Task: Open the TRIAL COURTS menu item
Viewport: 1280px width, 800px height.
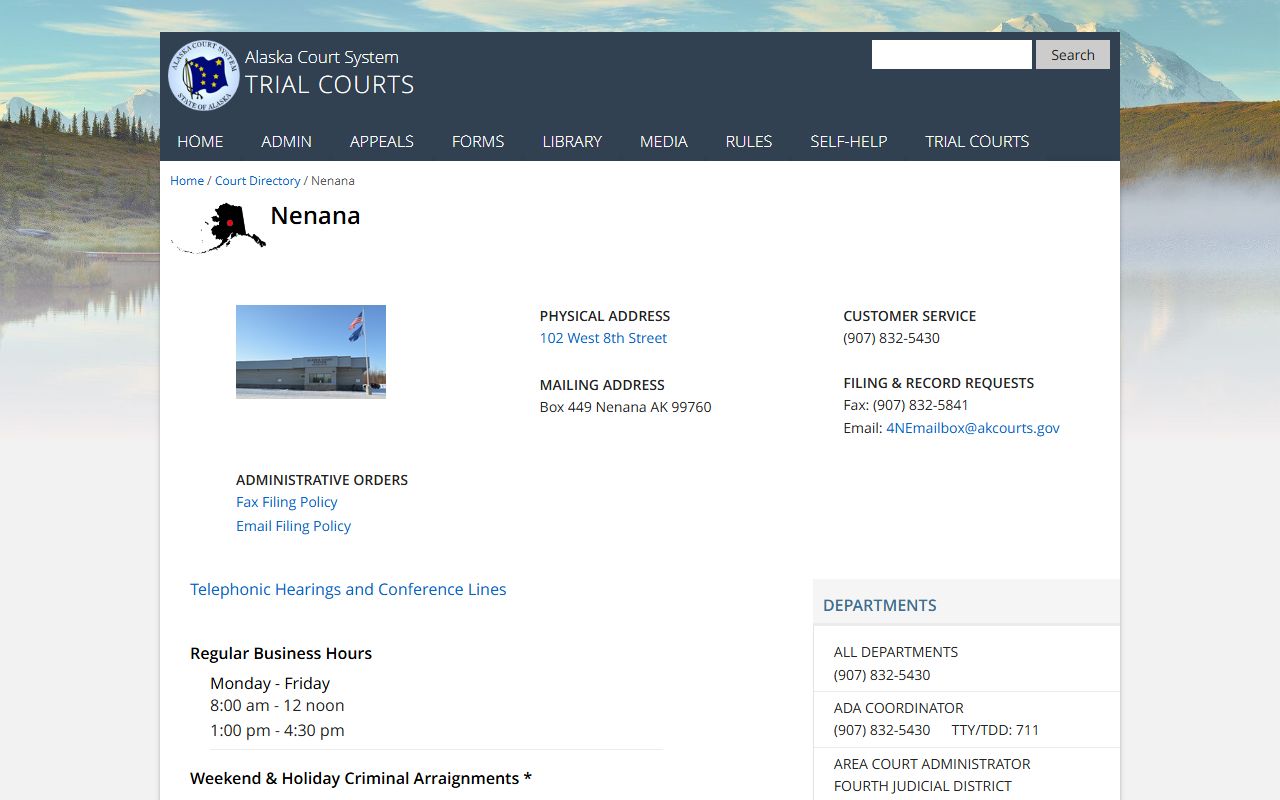Action: (x=977, y=141)
